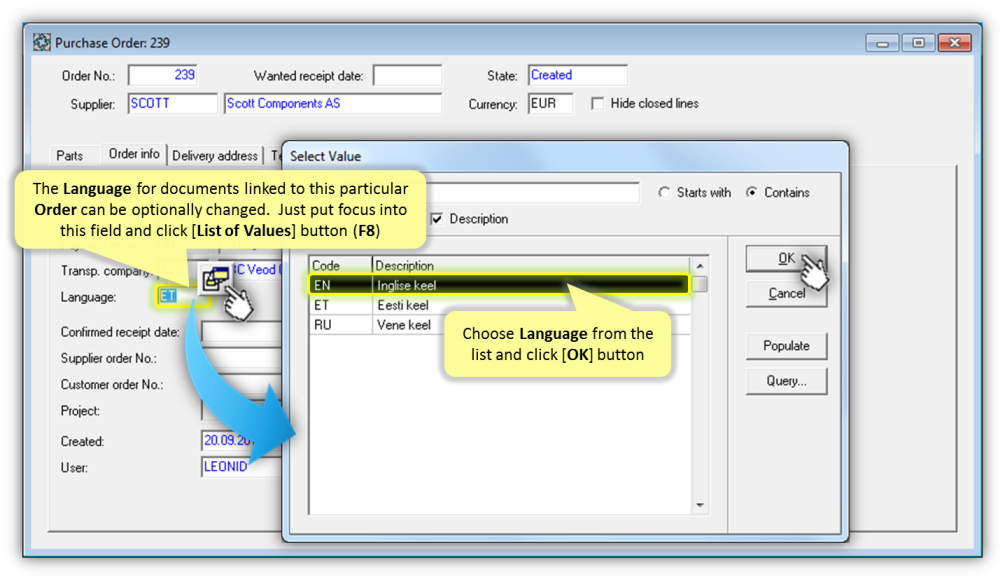Select the Contains radio option
This screenshot has width=1005, height=580.
point(752,192)
